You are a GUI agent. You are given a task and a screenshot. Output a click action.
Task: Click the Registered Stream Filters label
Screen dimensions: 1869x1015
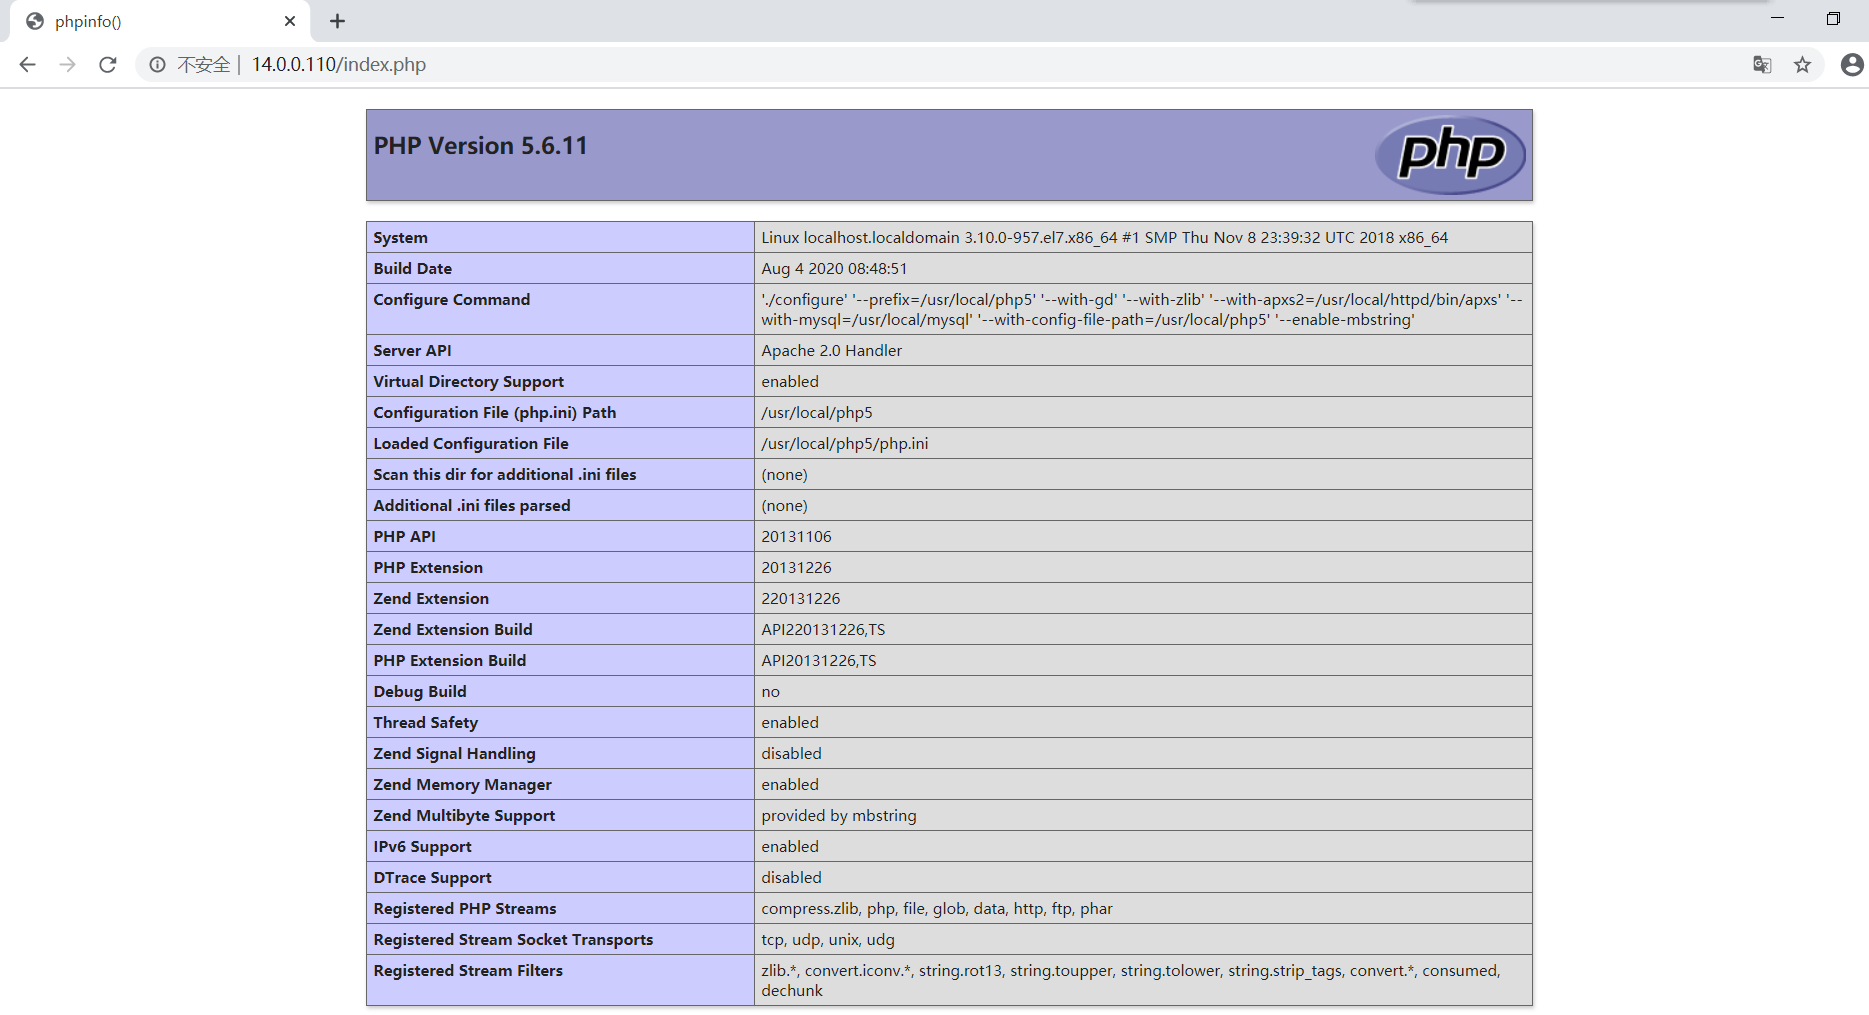[x=468, y=971]
